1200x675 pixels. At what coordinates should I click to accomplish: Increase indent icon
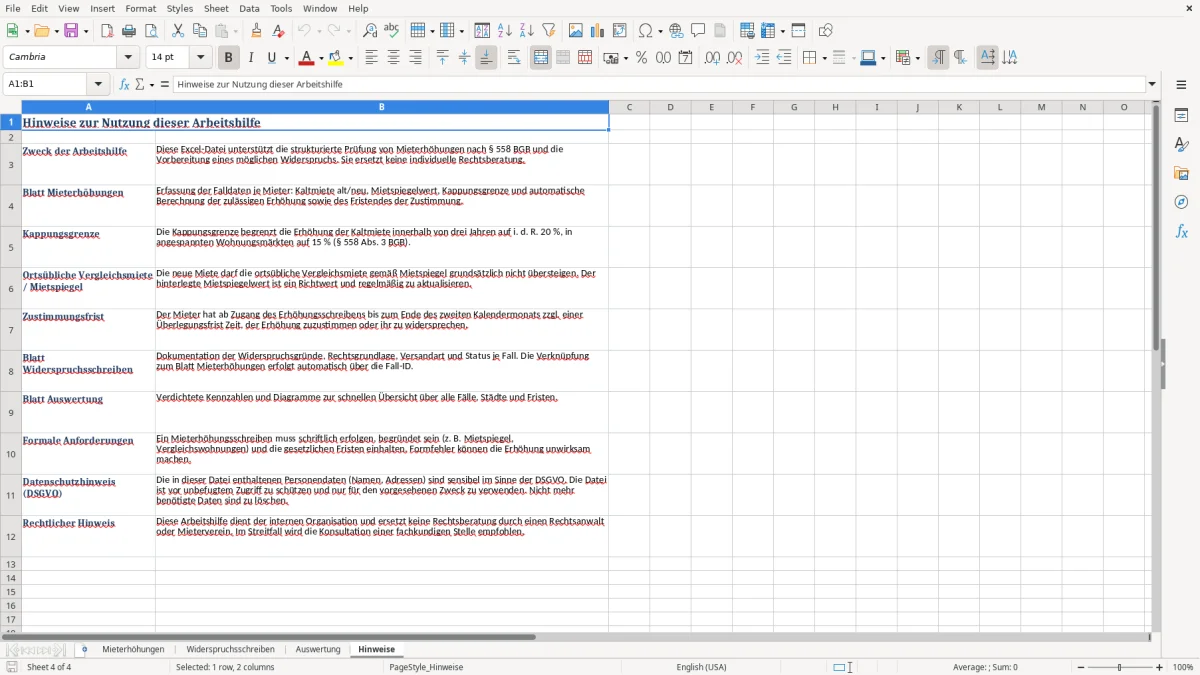point(762,58)
